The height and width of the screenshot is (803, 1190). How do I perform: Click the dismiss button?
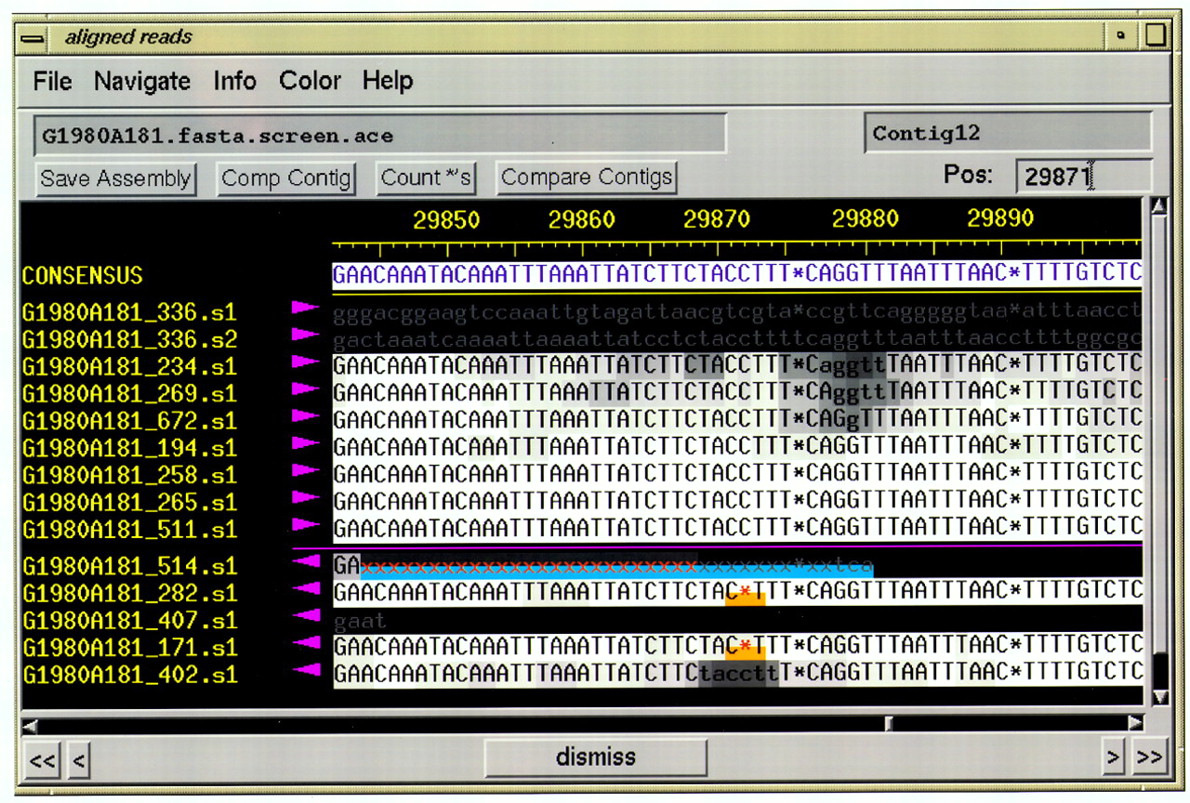pos(596,757)
